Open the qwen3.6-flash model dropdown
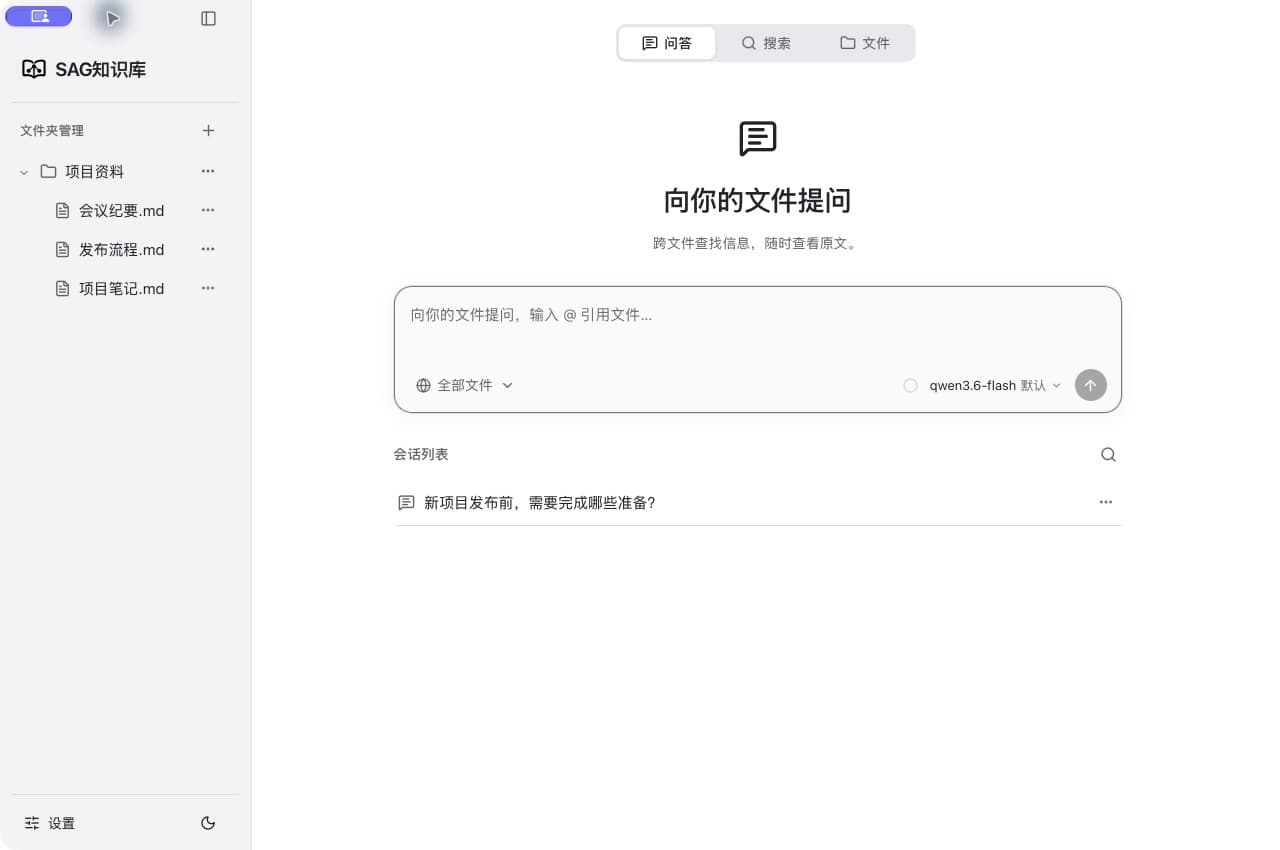Screen dimensions: 1280x850 click(x=995, y=385)
